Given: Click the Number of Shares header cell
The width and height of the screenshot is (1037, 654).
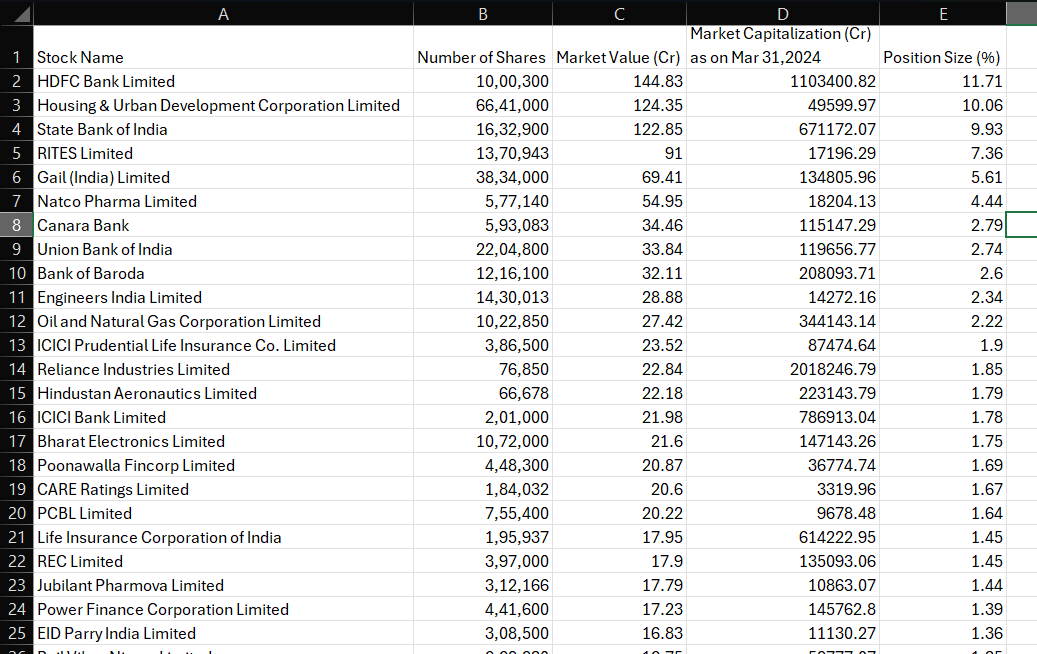Looking at the screenshot, I should tap(482, 57).
